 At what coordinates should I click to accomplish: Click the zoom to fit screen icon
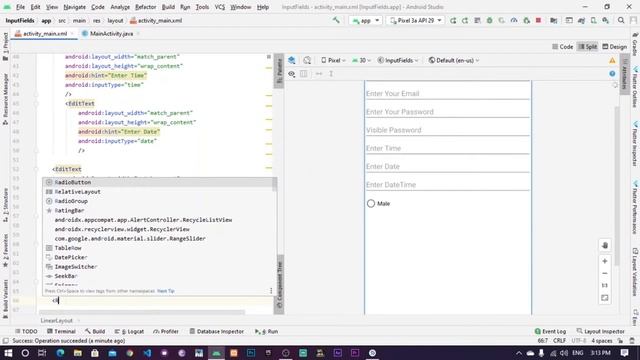pos(605,298)
